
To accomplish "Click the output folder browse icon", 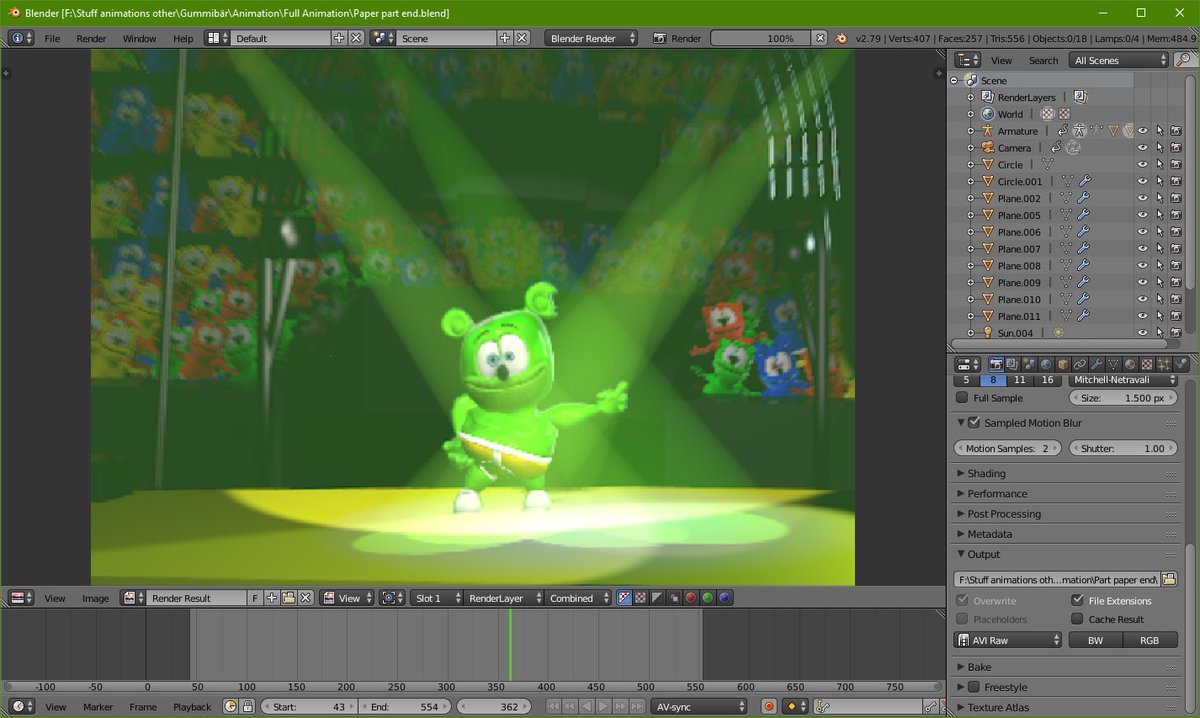I will pyautogui.click(x=1169, y=579).
